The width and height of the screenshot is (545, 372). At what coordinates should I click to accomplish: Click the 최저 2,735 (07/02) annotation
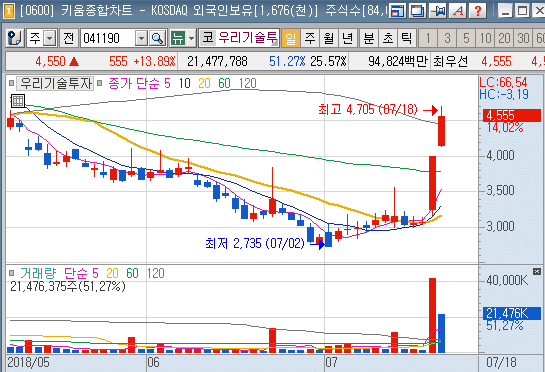click(255, 243)
